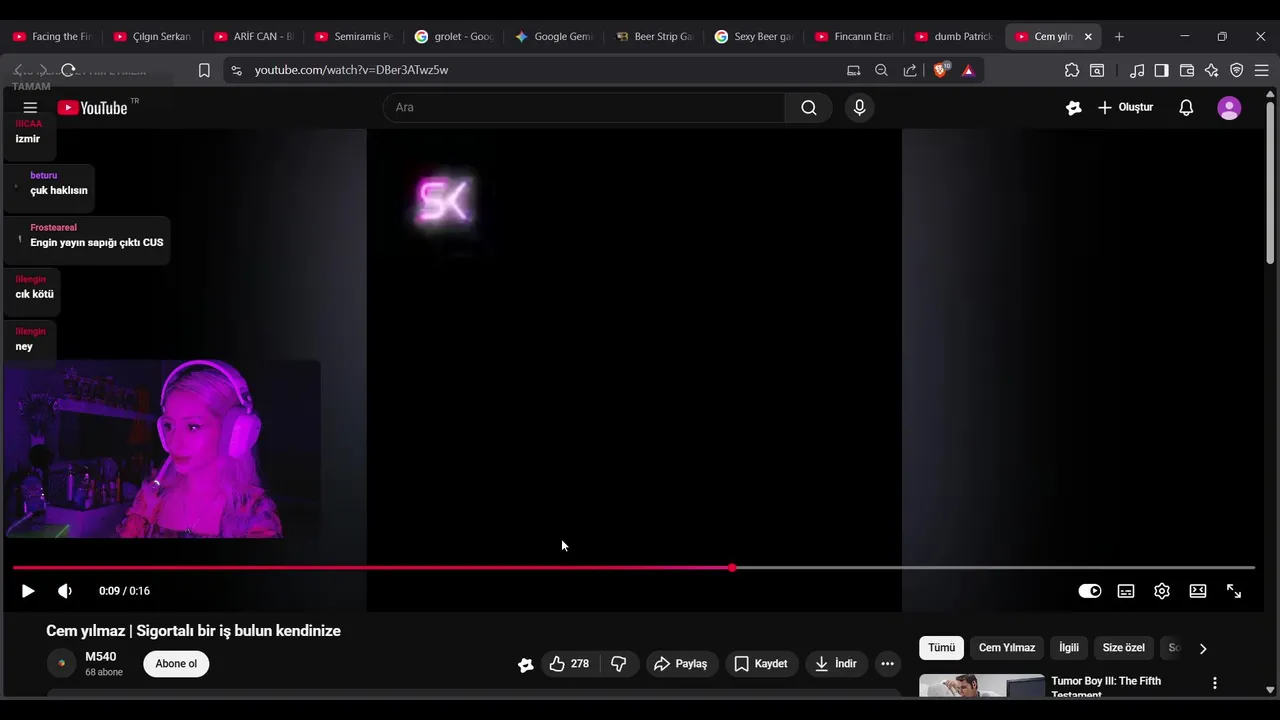Close the Cem yılmaz tab
Image resolution: width=1280 pixels, height=720 pixels.
[1088, 36]
